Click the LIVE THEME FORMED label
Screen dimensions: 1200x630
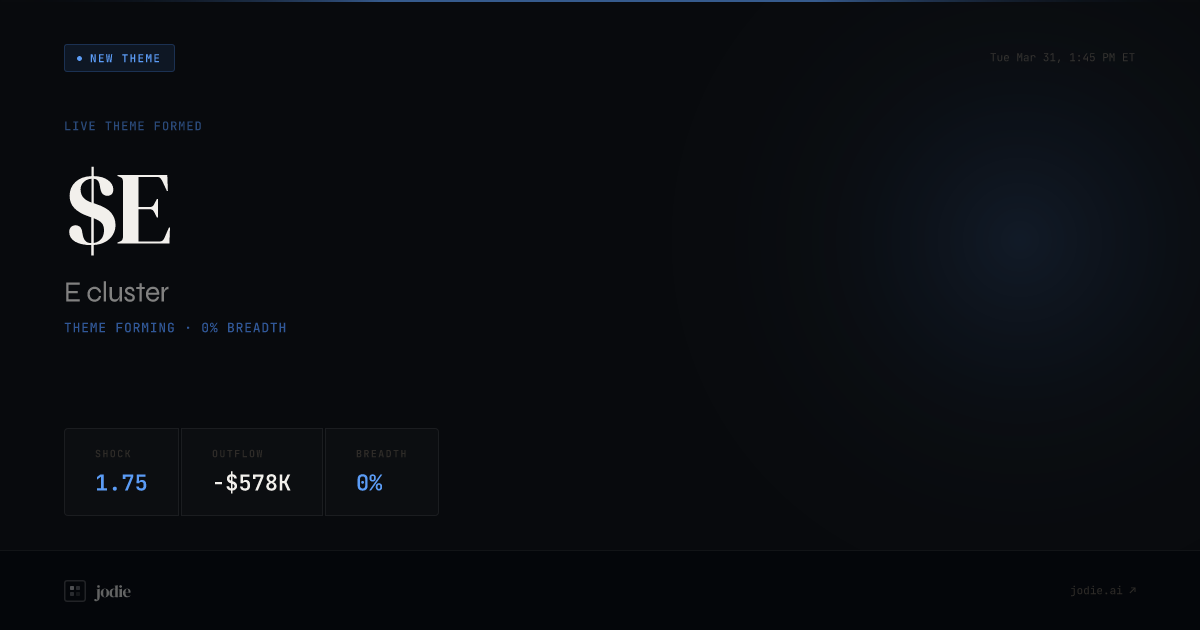coord(133,126)
